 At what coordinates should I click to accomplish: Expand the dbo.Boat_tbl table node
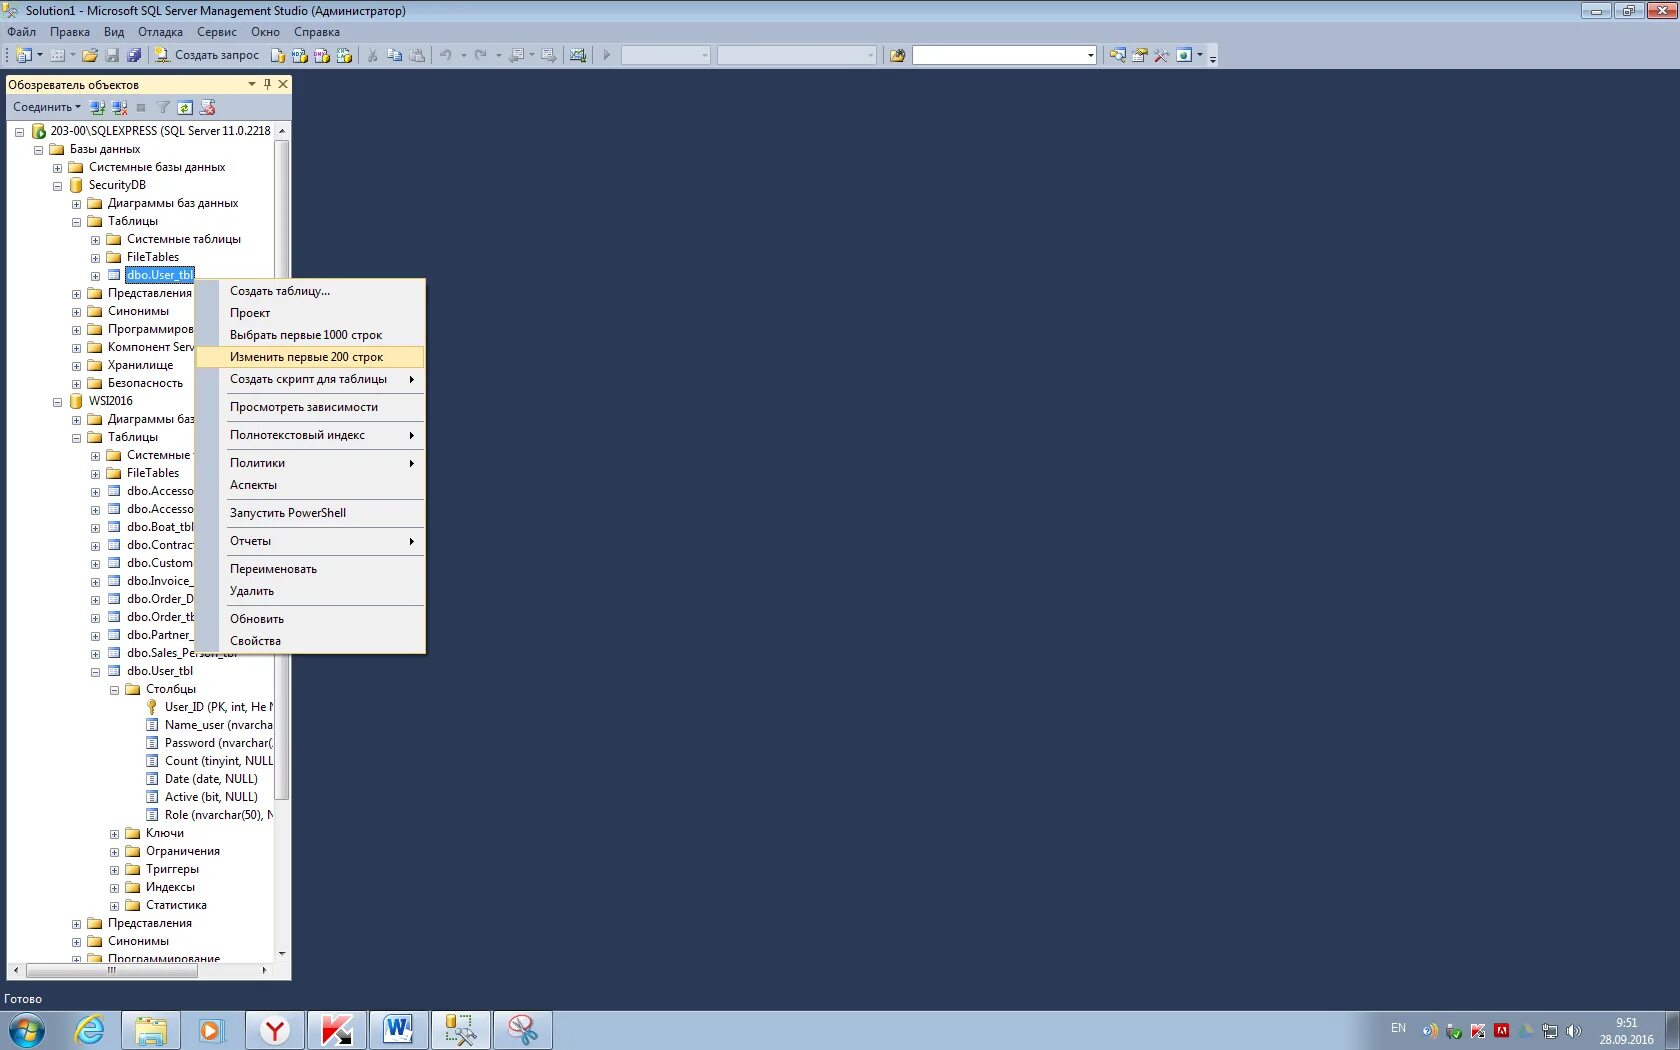point(95,528)
